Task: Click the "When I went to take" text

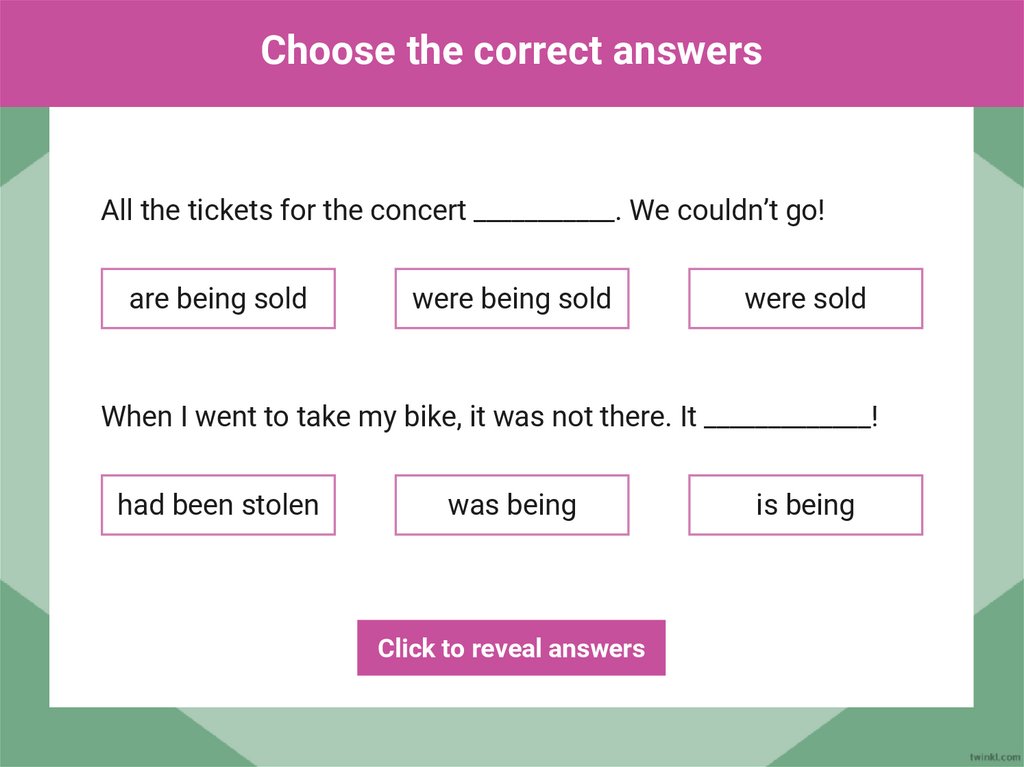Action: (x=196, y=417)
